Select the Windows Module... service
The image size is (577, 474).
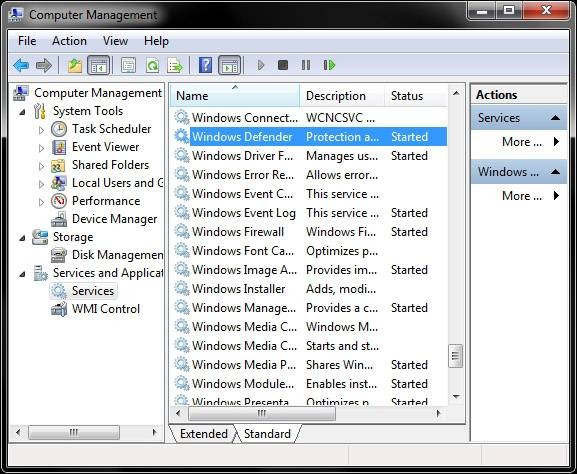[x=310, y=384]
